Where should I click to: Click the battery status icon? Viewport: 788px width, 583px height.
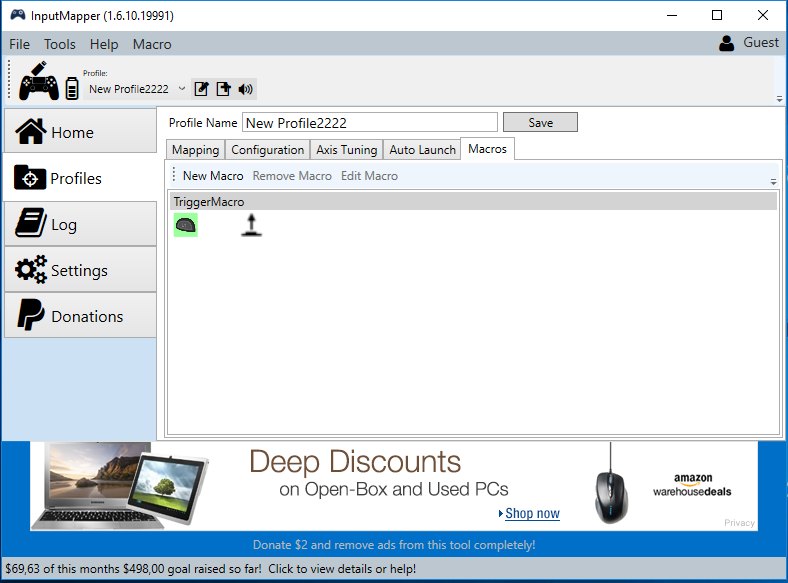[72, 88]
